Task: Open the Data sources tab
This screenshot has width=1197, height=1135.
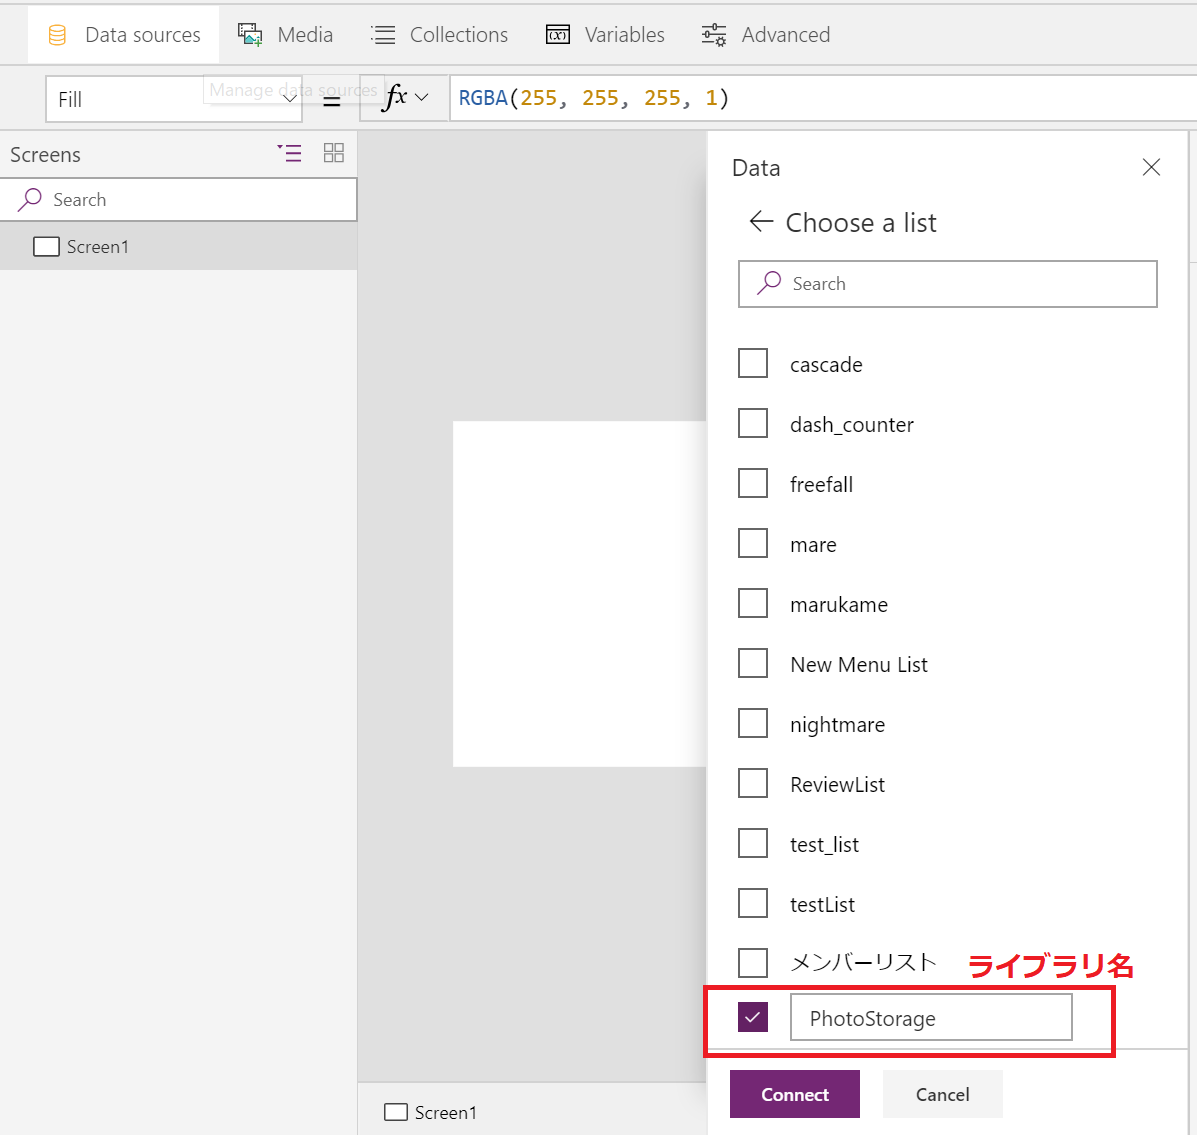Action: (x=124, y=34)
